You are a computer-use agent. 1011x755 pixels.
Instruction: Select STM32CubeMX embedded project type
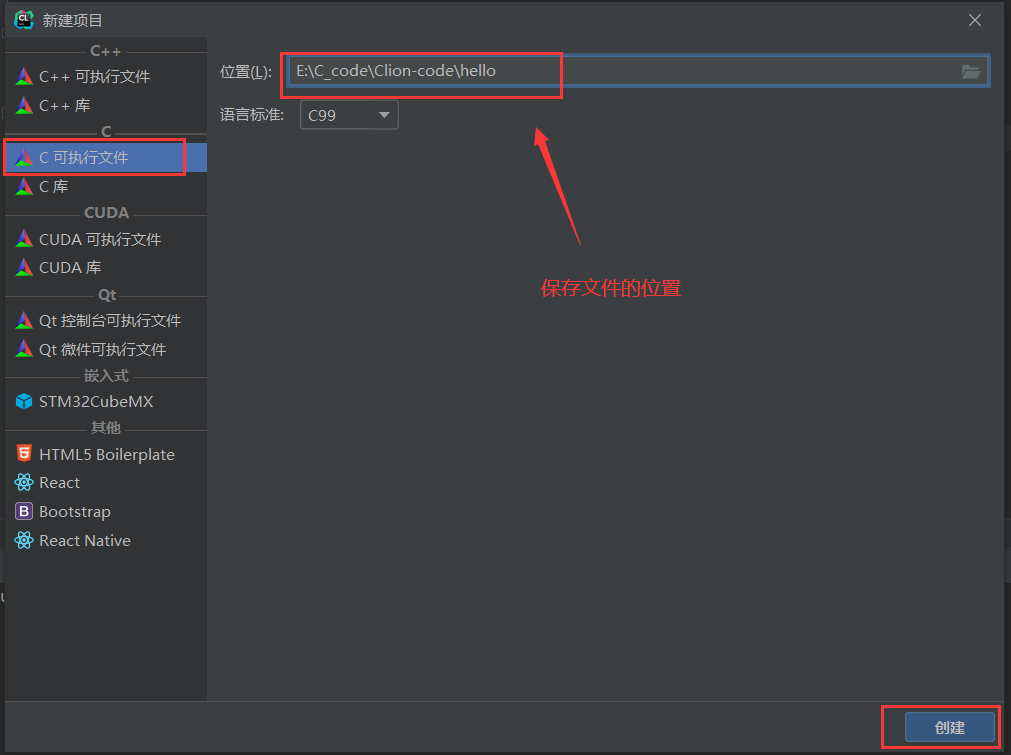[106, 401]
